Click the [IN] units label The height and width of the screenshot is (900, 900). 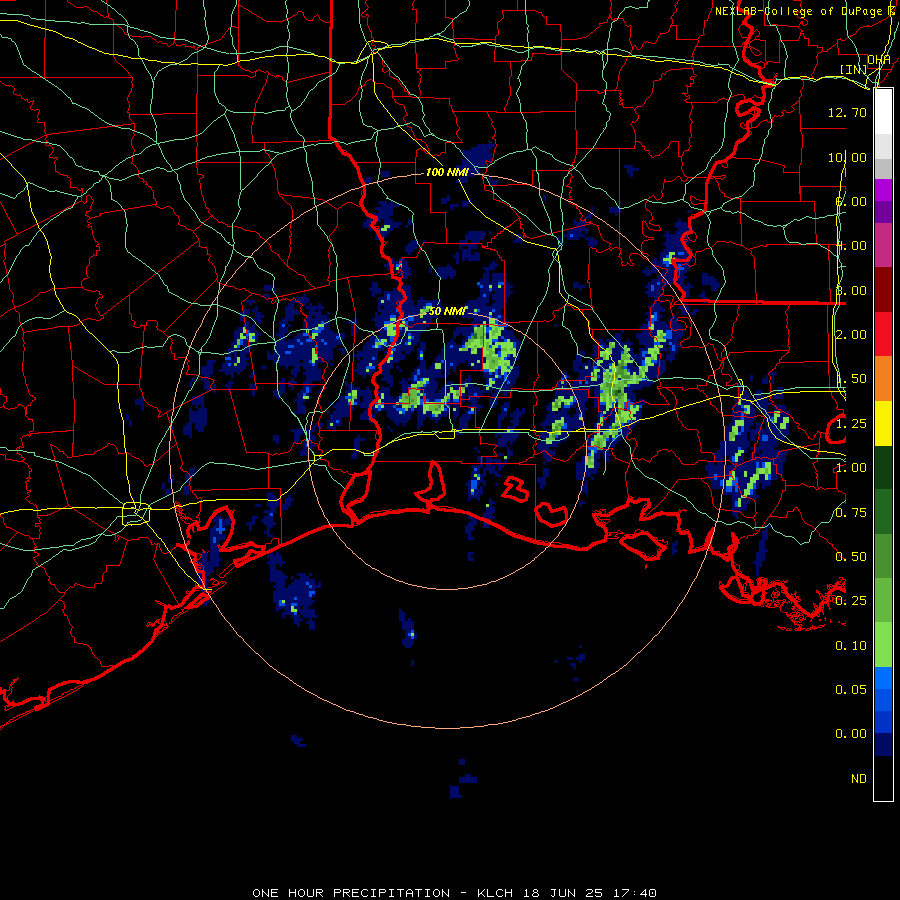pyautogui.click(x=854, y=69)
